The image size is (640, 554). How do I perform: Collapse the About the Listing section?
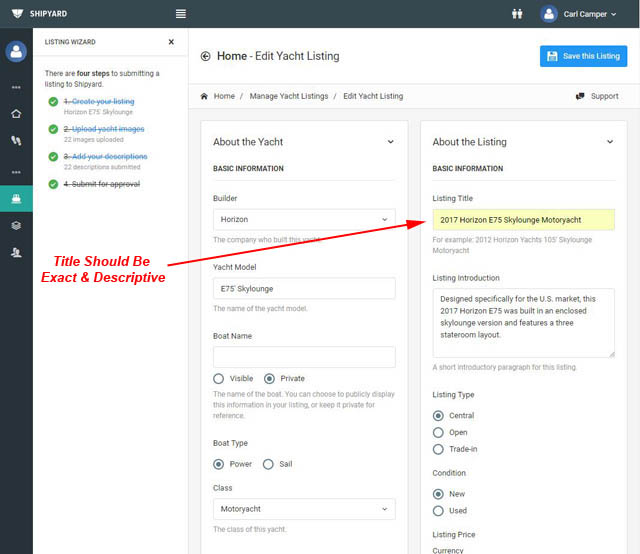[610, 142]
